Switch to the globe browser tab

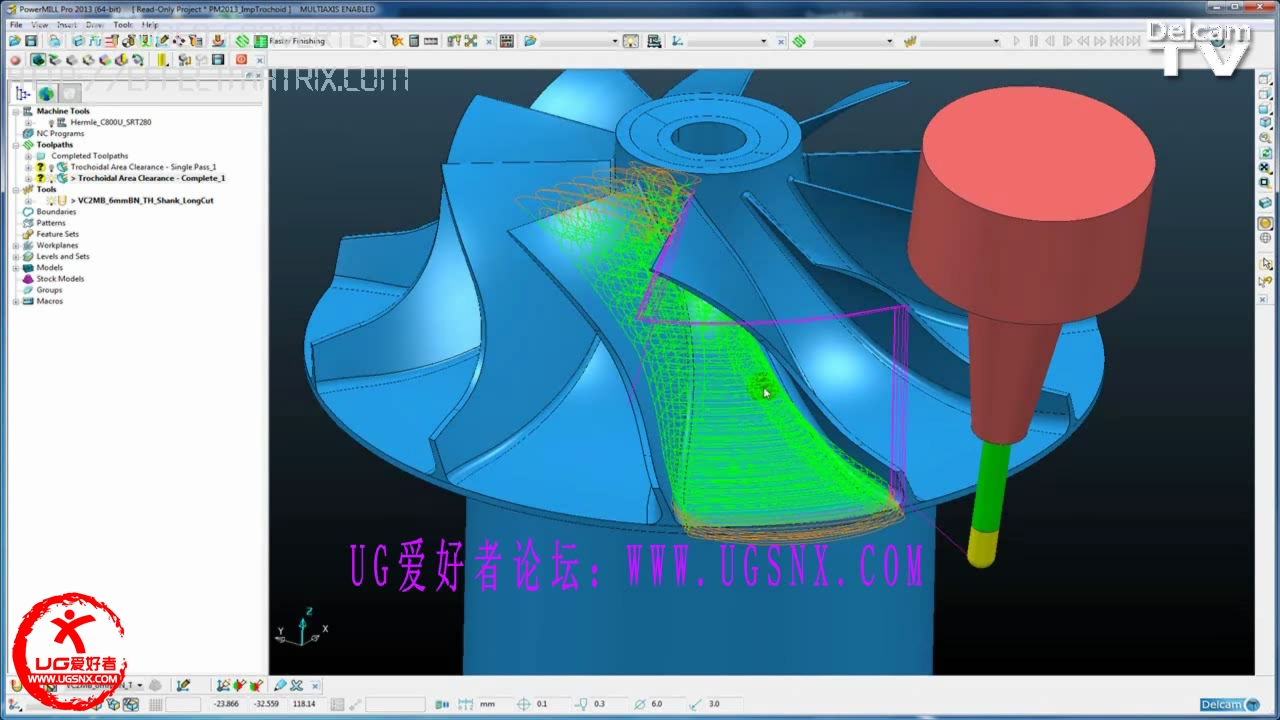(x=47, y=93)
